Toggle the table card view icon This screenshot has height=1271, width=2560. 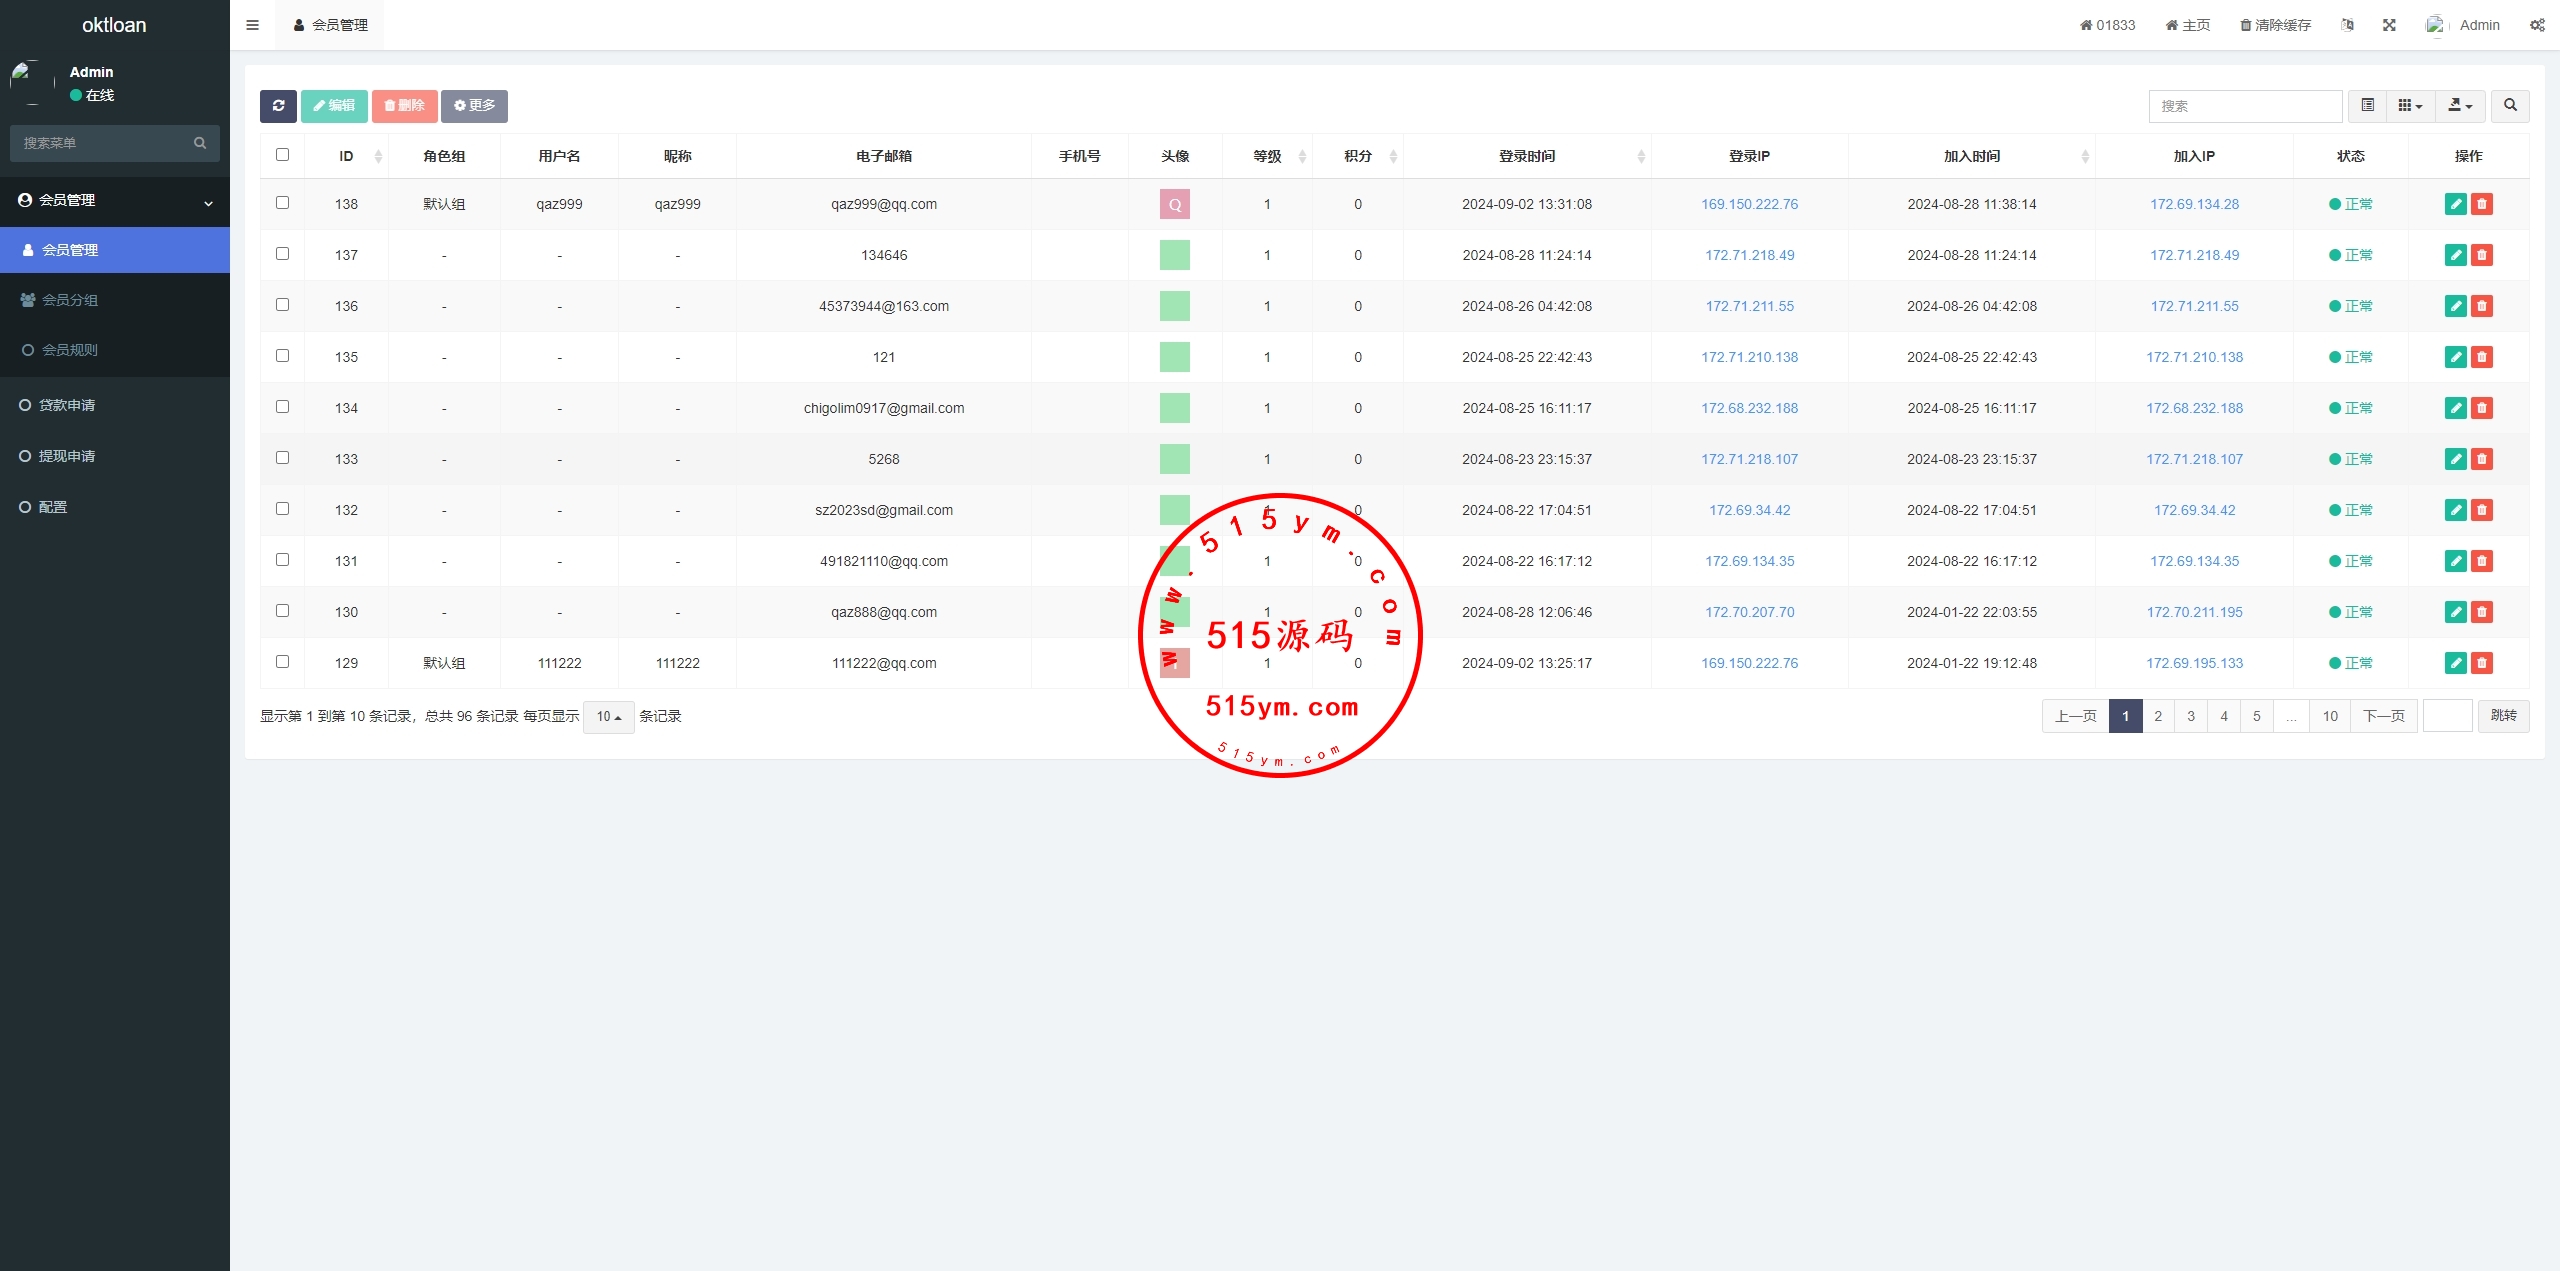[2367, 106]
